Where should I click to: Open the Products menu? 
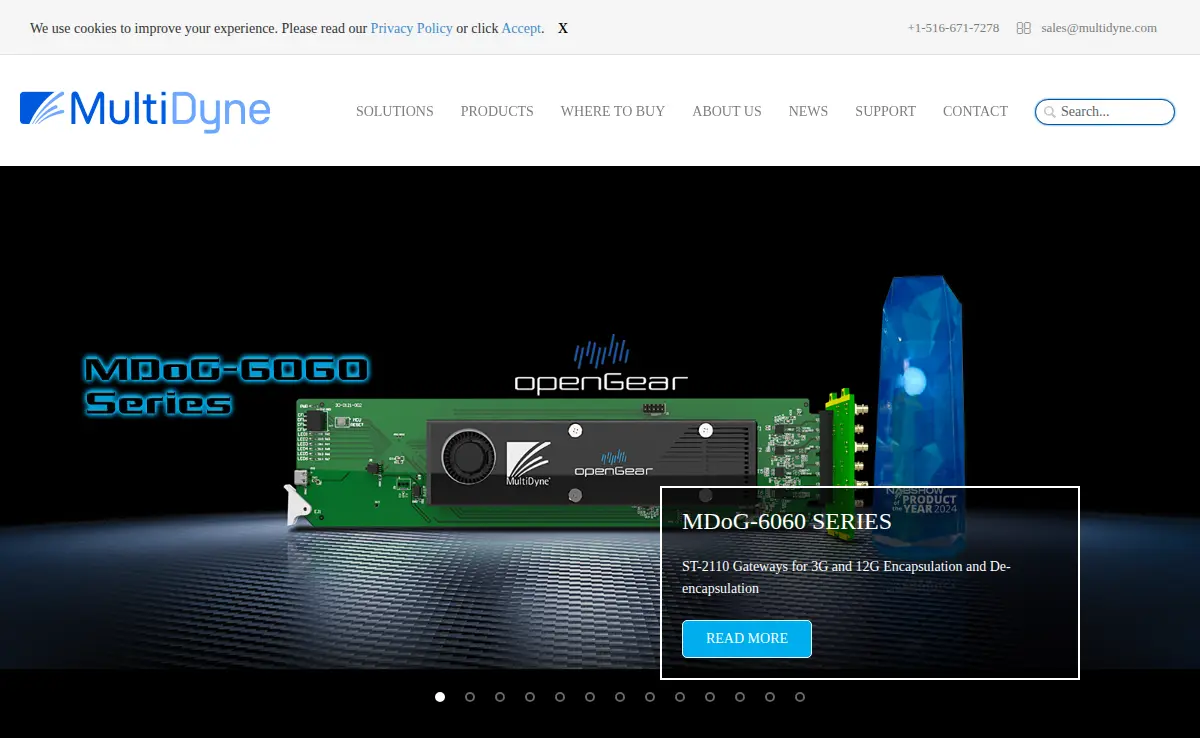coord(497,111)
